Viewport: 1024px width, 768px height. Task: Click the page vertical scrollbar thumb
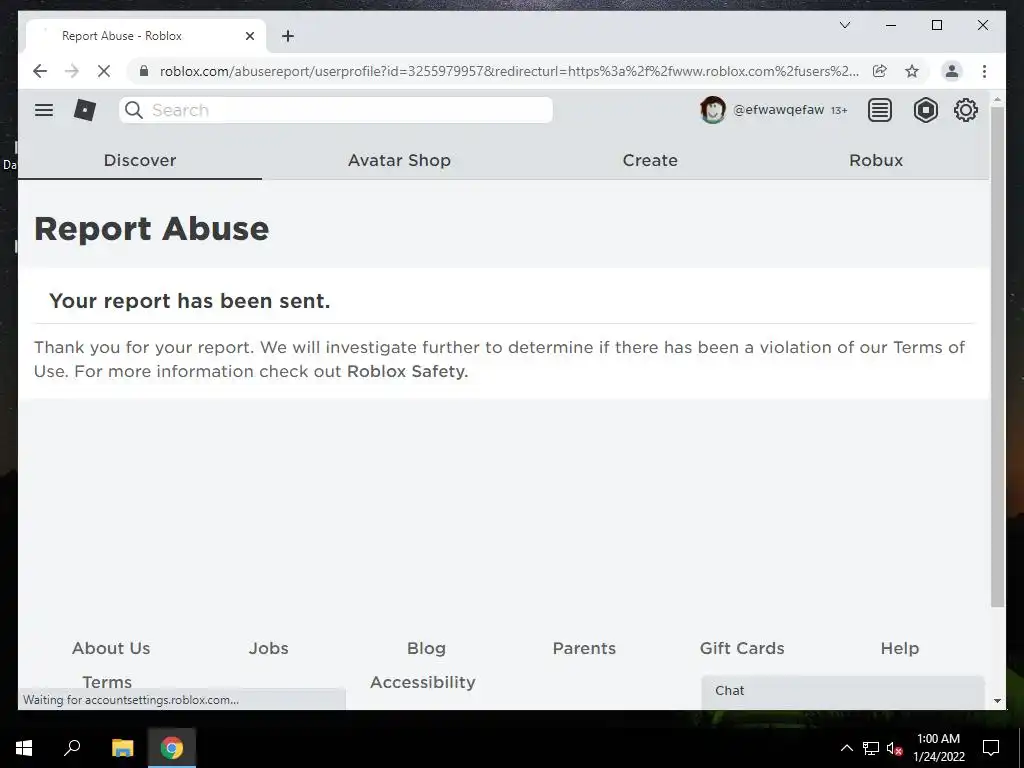point(997,357)
